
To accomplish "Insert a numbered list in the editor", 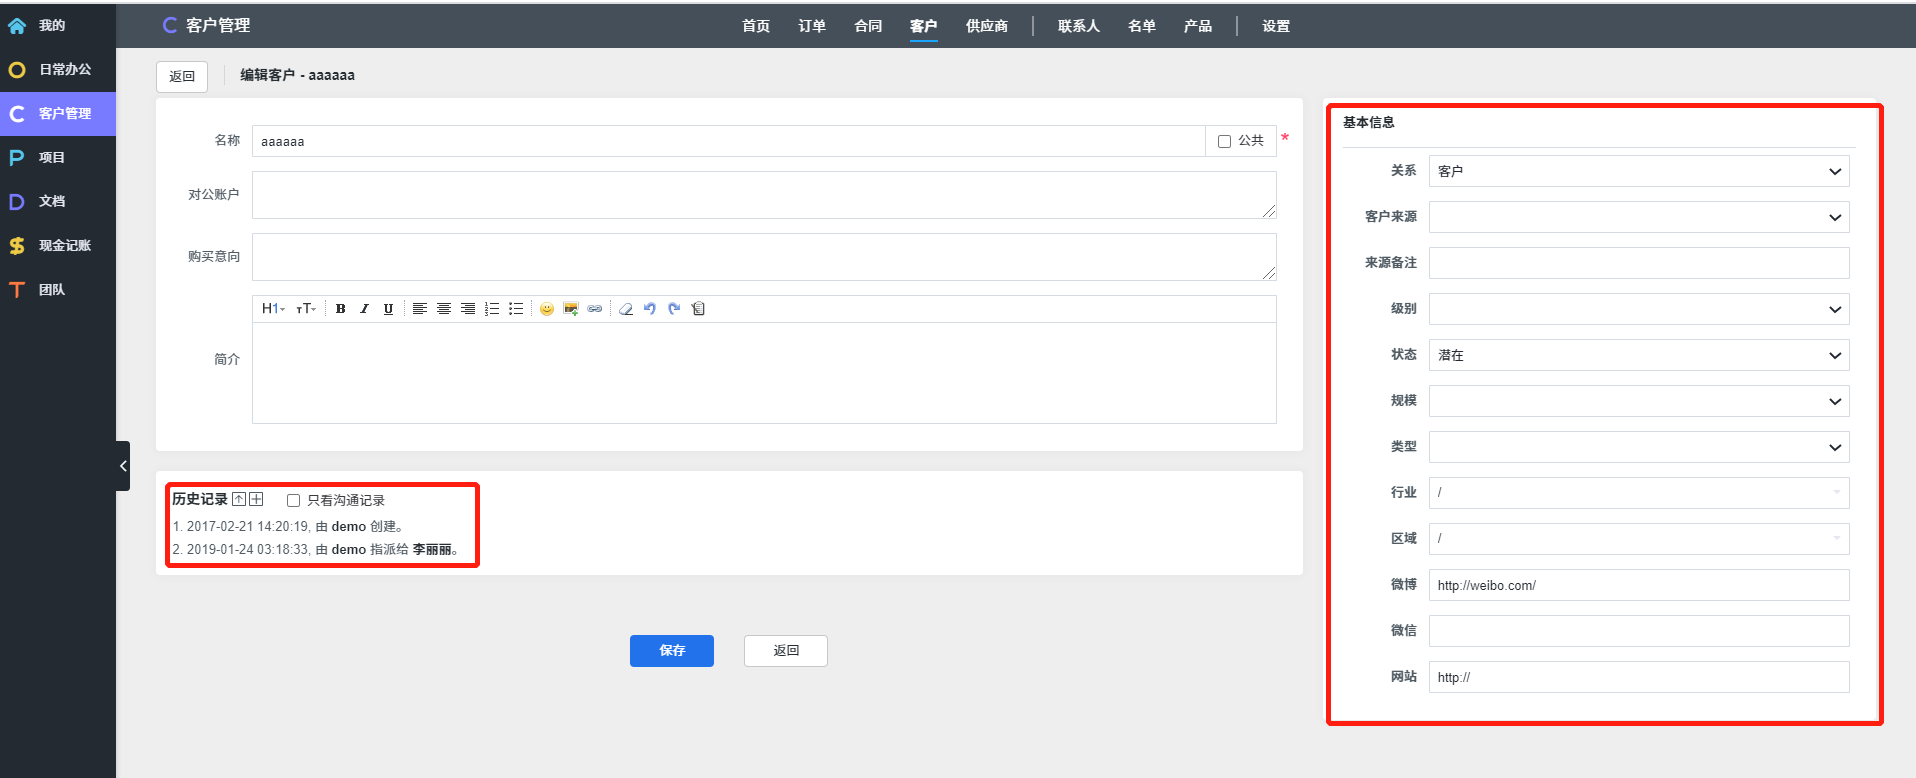I will tap(492, 309).
